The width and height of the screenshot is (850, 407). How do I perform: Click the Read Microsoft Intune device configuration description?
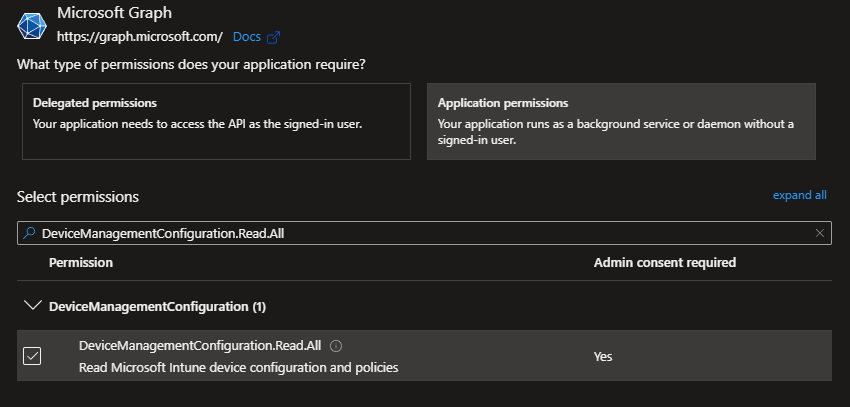tap(238, 367)
